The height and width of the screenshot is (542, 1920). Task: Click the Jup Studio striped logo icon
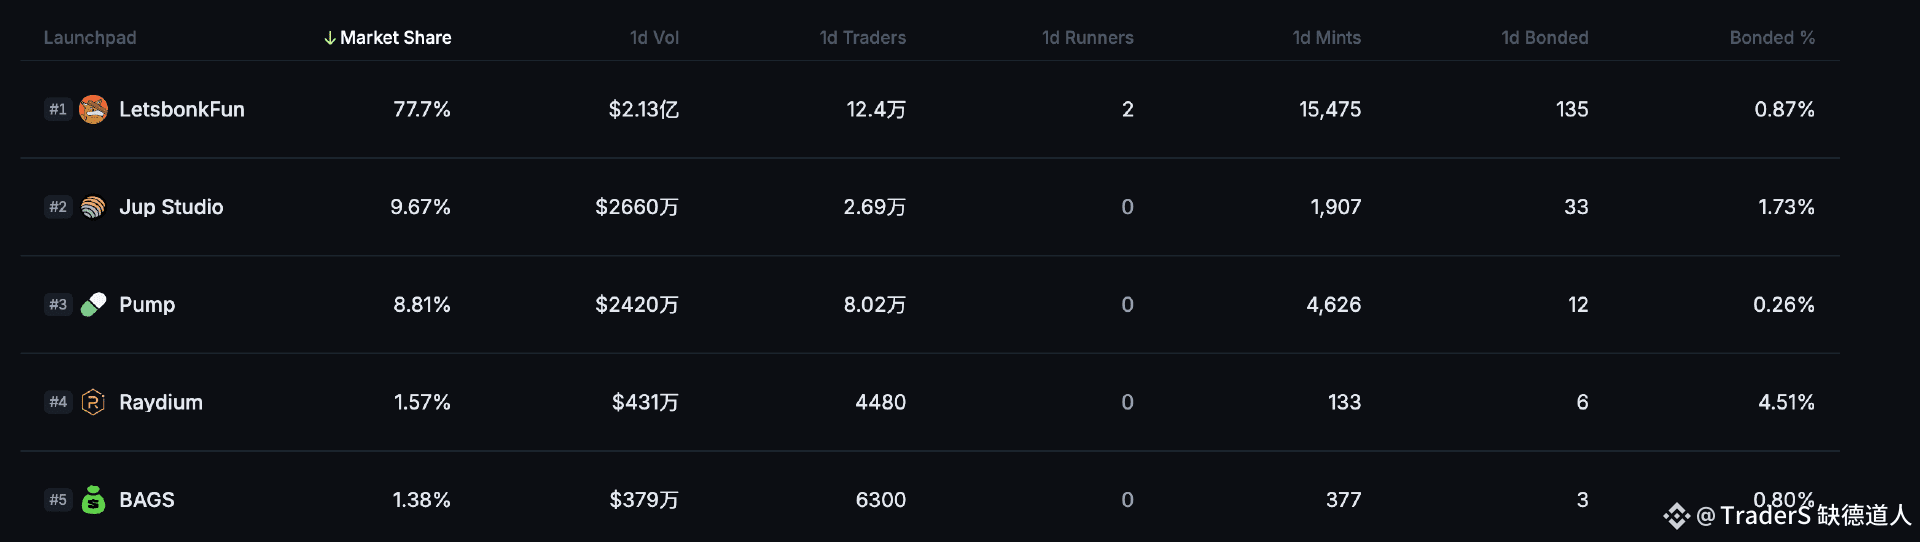[x=93, y=207]
